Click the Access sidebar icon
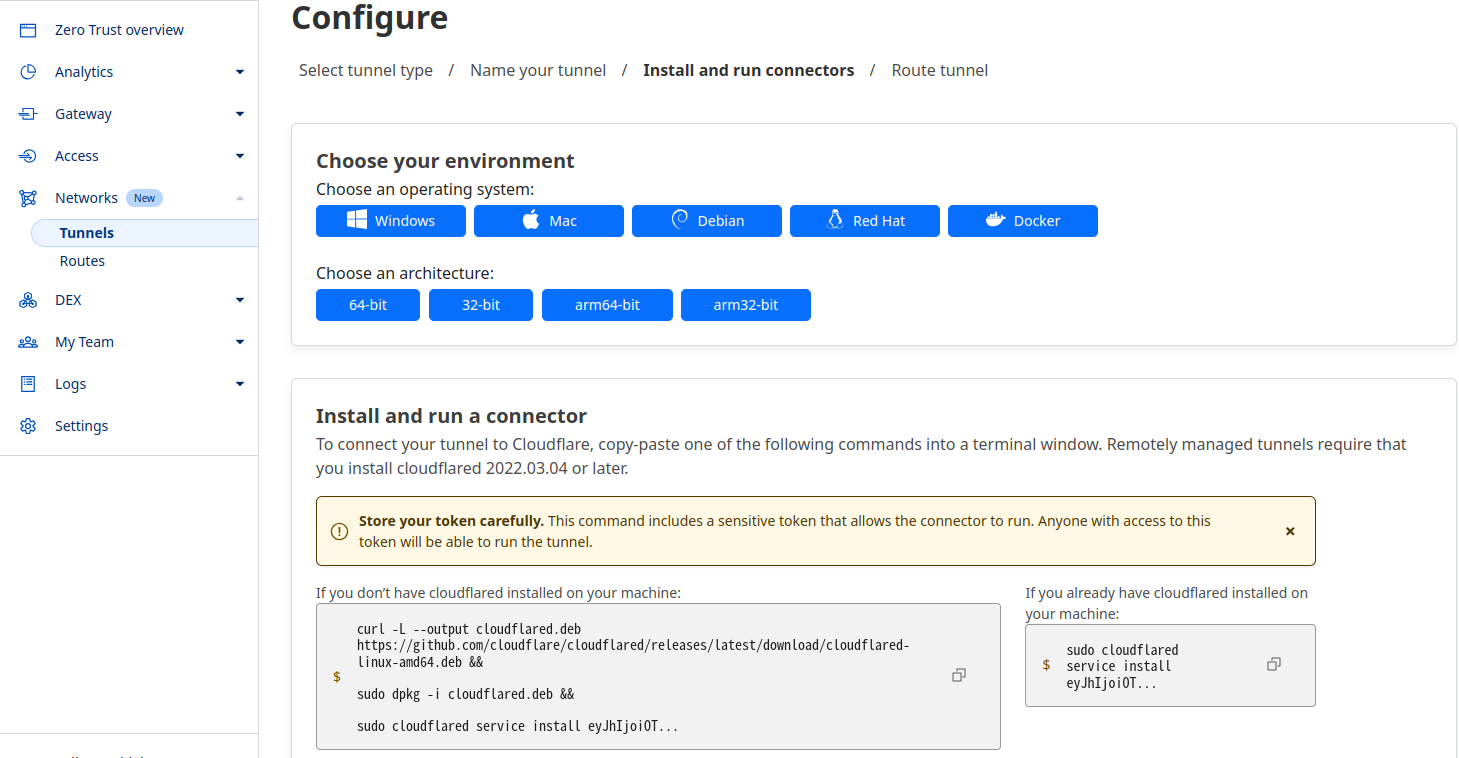This screenshot has width=1459, height=758. (28, 156)
